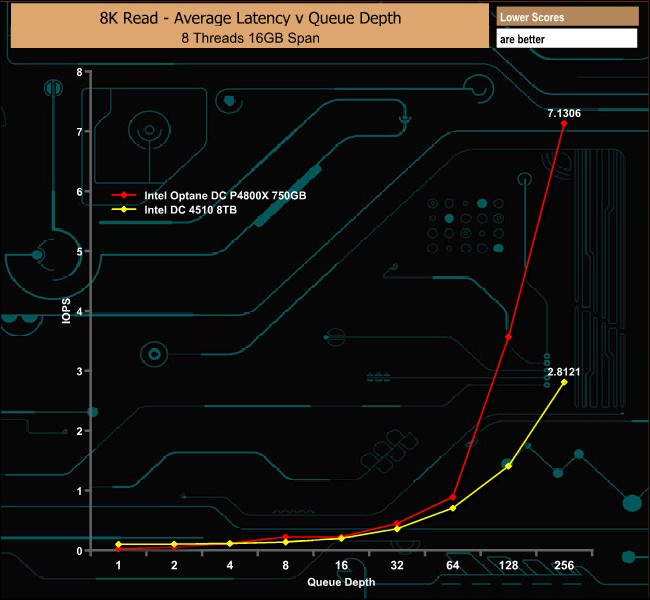Click the yellow data point at queue depth 64

tap(453, 508)
